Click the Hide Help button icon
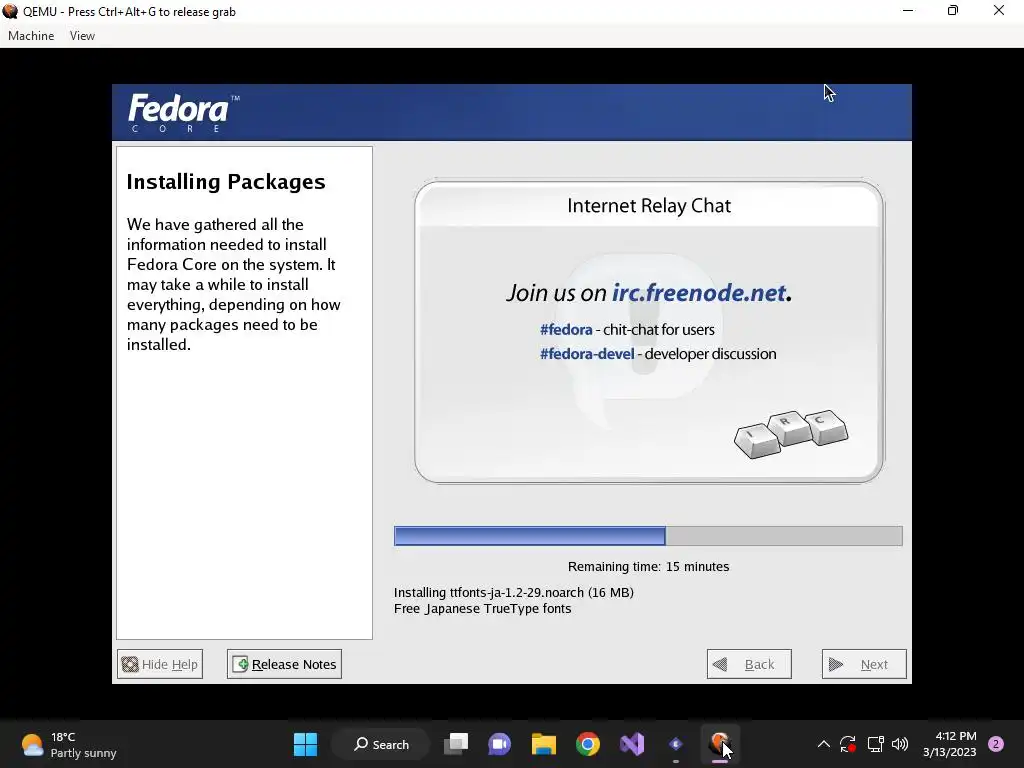Image resolution: width=1024 pixels, height=768 pixels. (x=130, y=664)
